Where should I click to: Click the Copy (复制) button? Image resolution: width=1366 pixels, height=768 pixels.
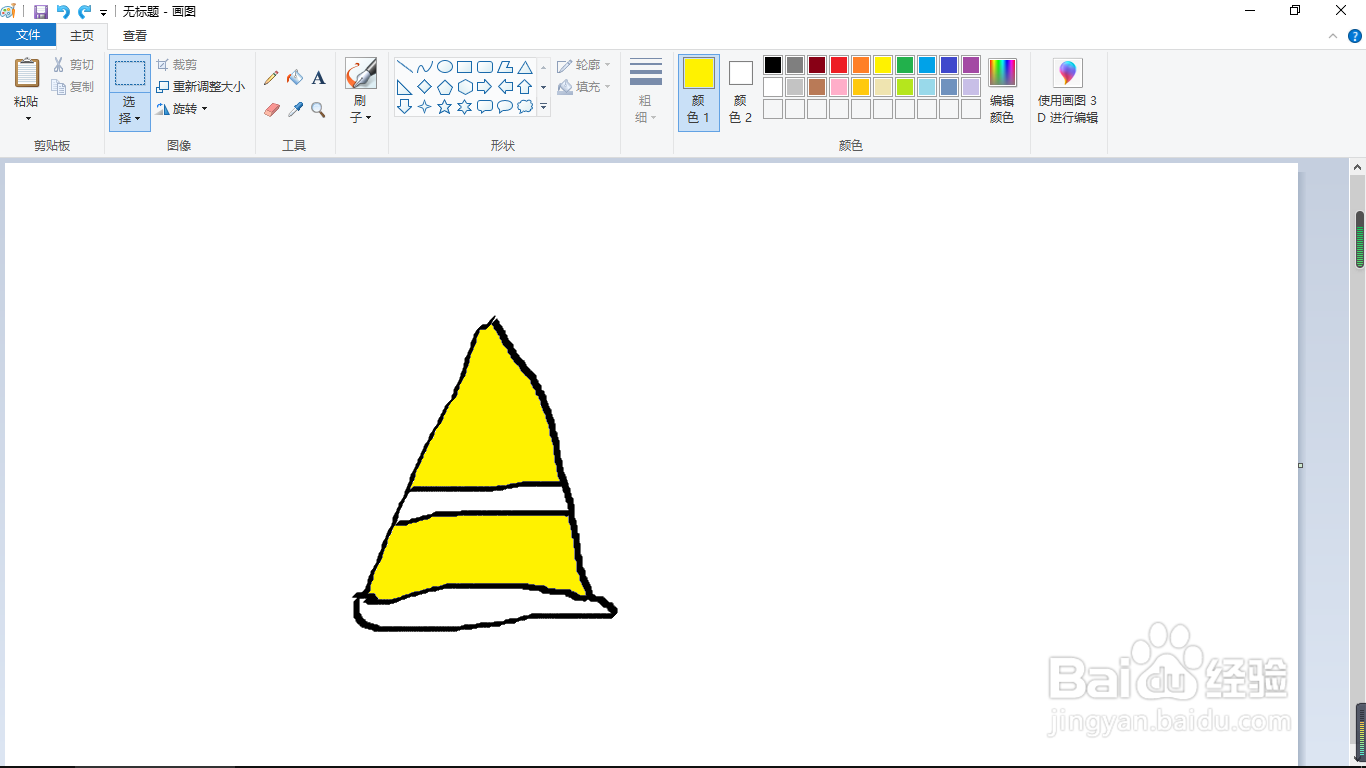tap(74, 87)
